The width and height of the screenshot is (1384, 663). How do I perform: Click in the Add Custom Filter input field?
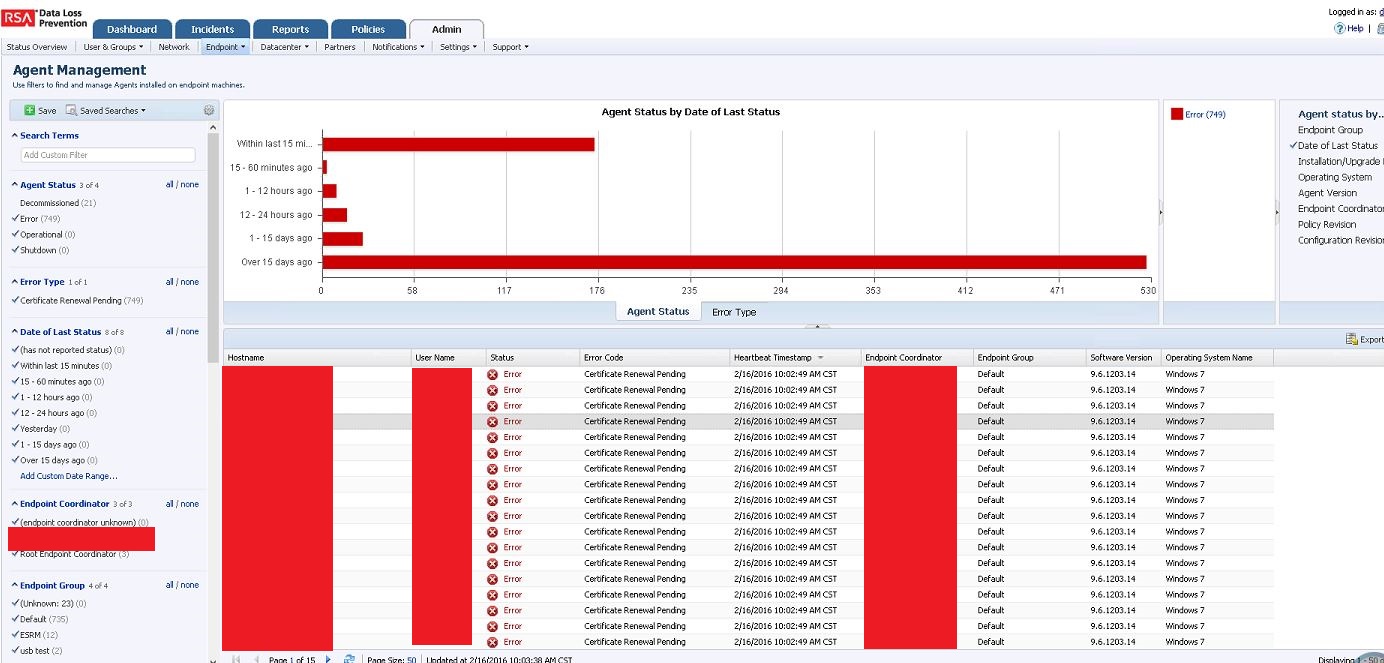pos(107,155)
